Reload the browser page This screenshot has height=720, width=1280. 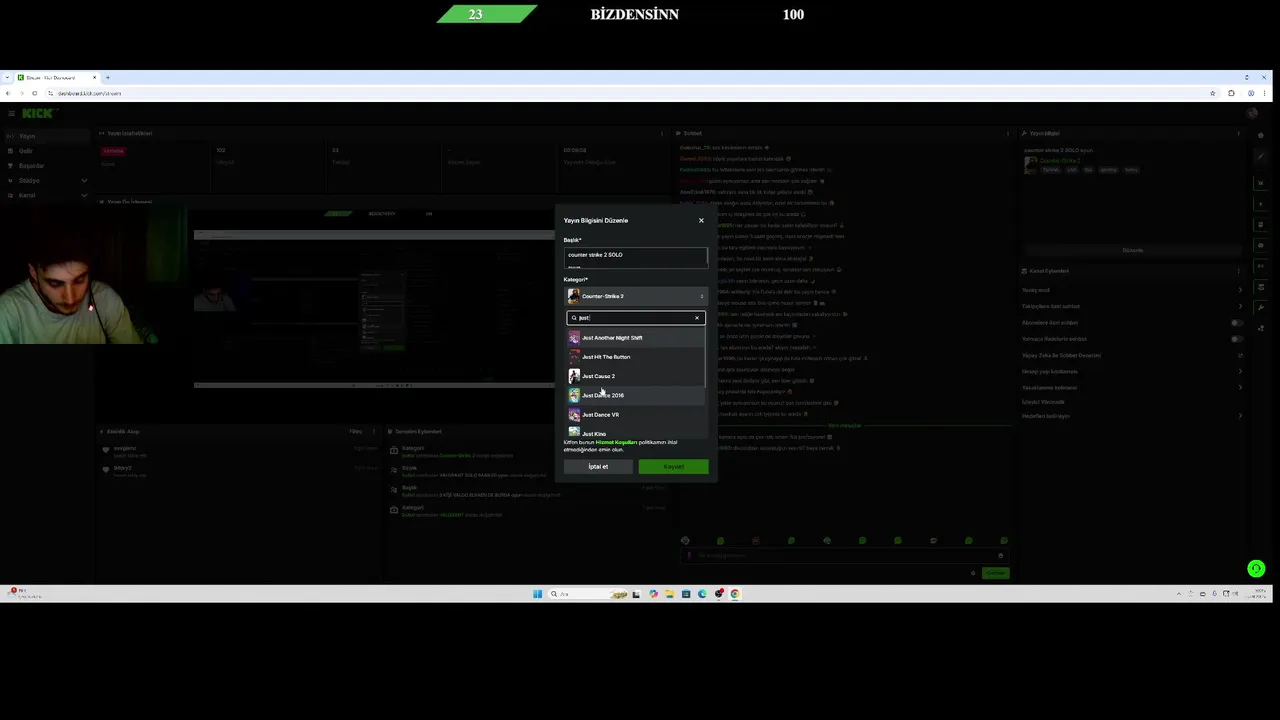[35, 93]
